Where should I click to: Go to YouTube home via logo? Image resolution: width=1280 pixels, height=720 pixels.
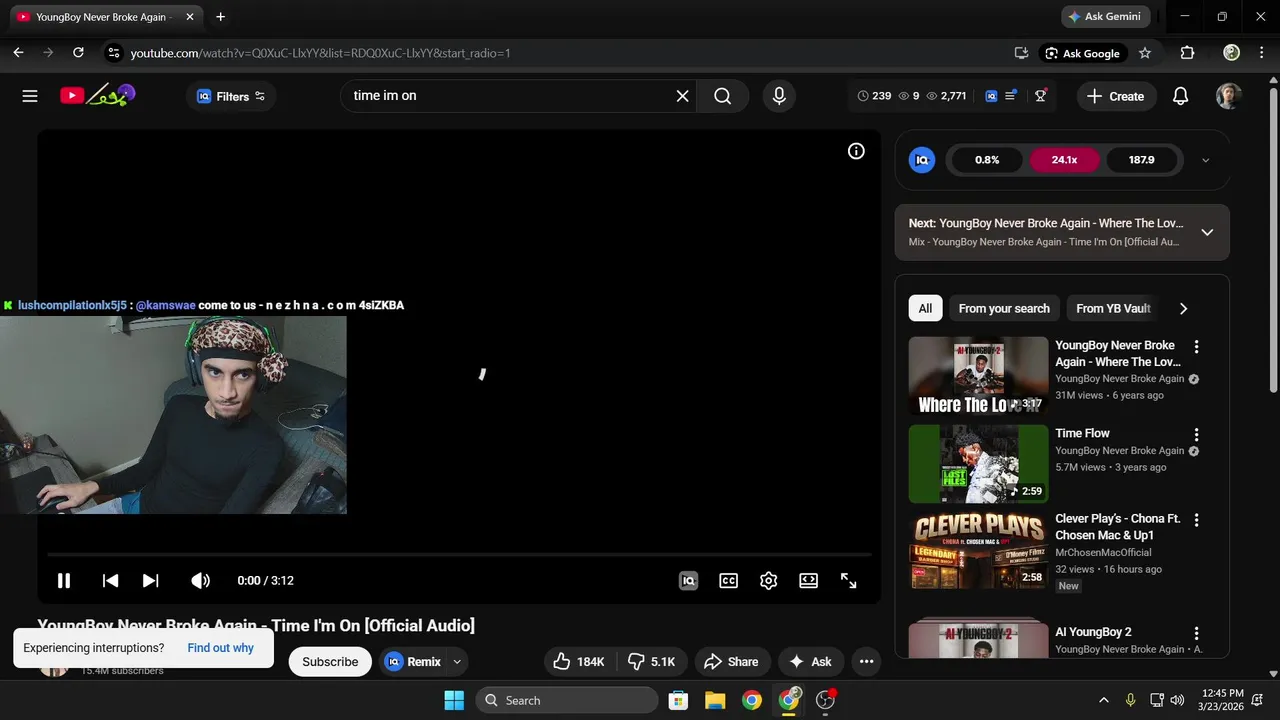tap(97, 96)
